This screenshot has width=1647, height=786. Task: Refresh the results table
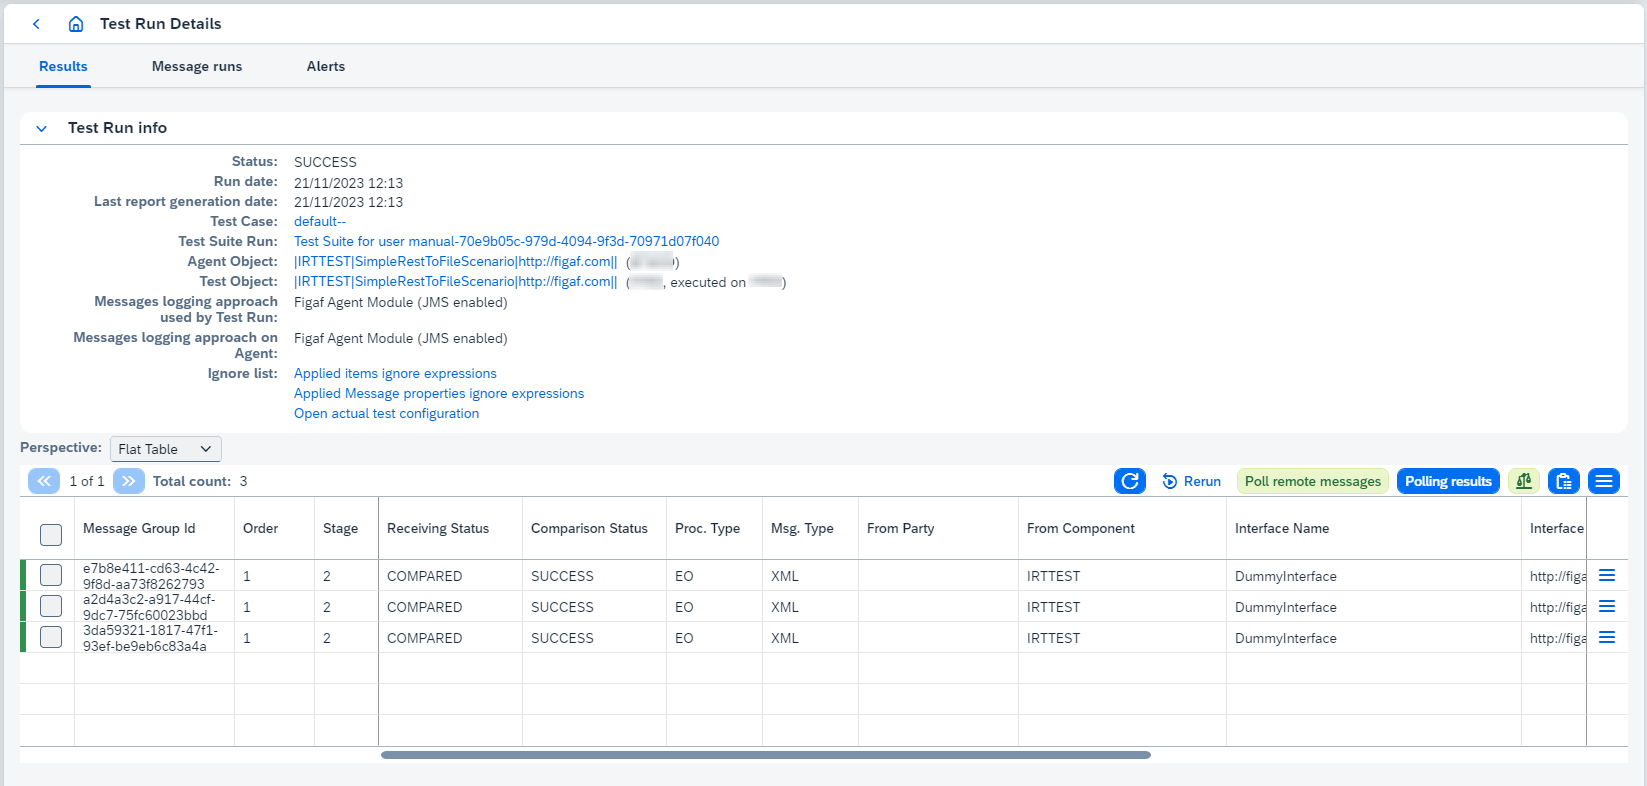(1130, 481)
